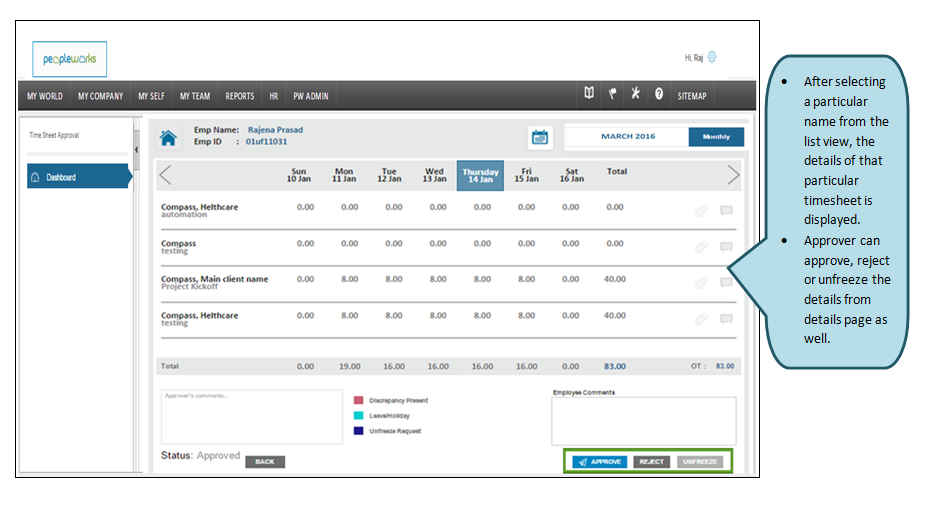Select the Tue 12 Jan column header

click(389, 175)
